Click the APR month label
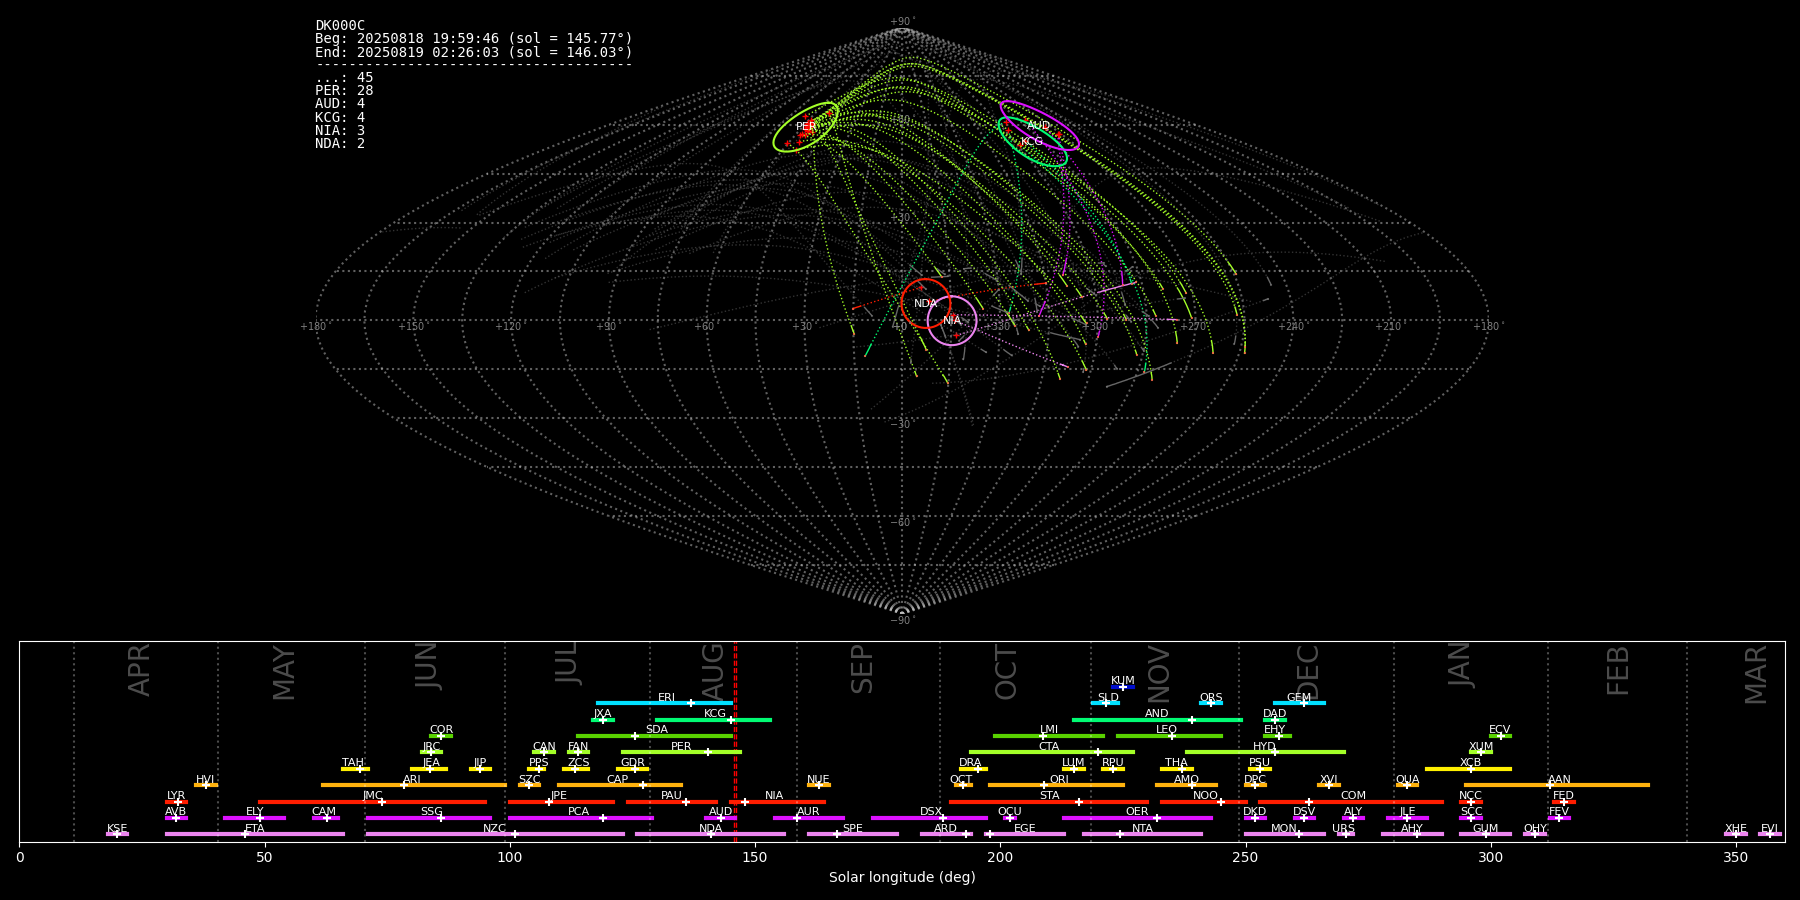 tap(139, 670)
